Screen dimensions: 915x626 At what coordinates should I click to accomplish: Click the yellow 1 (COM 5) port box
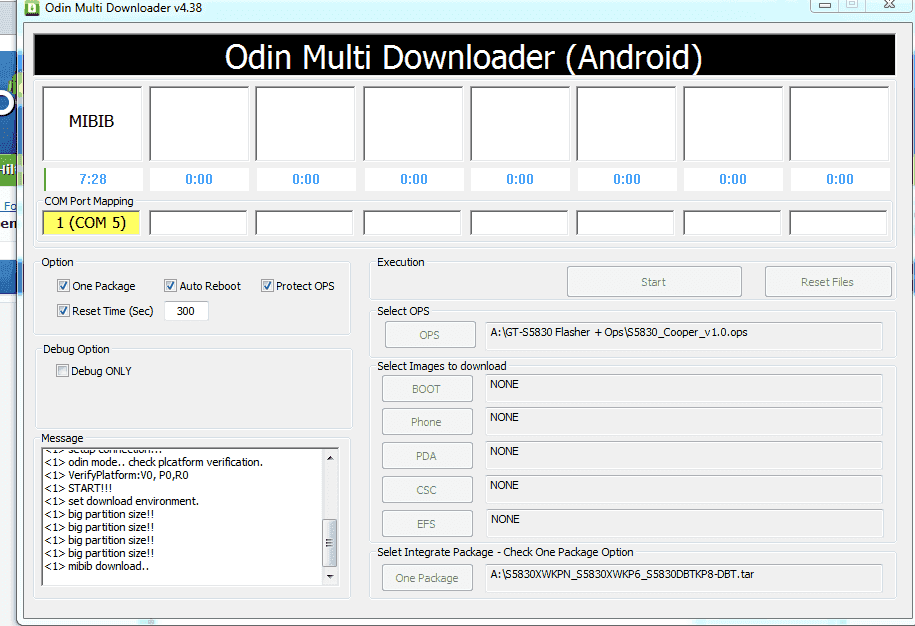pos(91,223)
